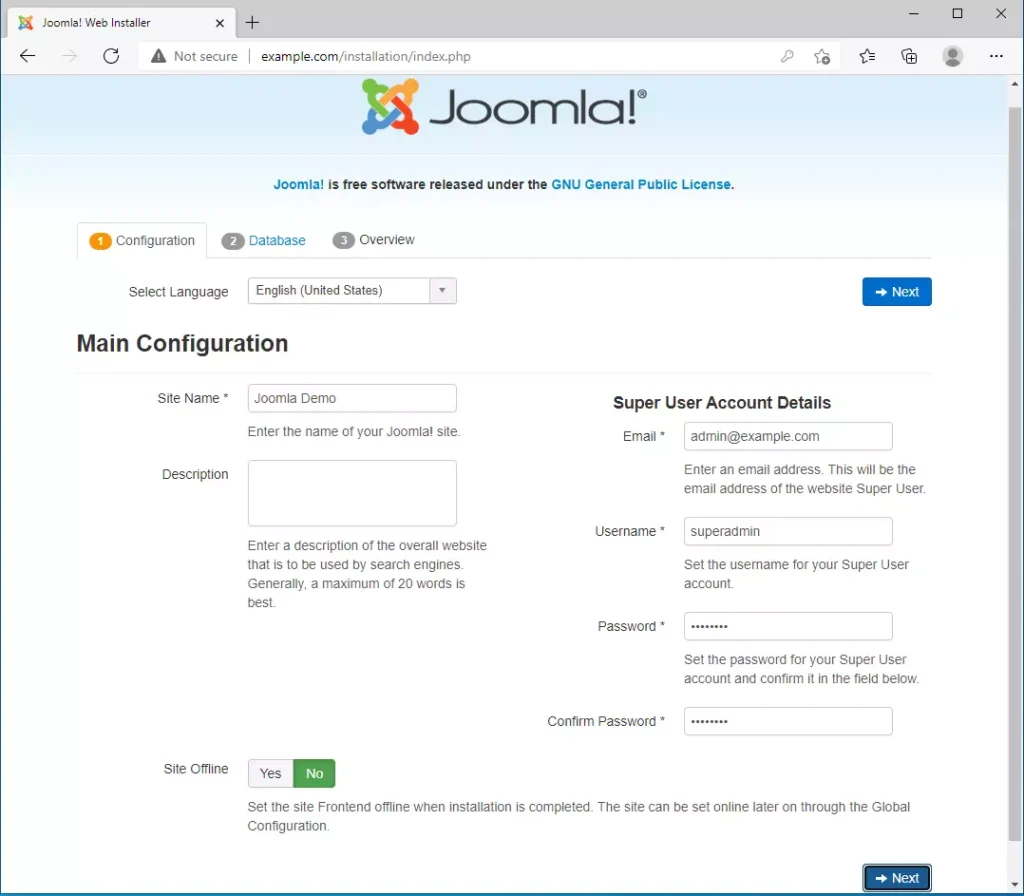Image resolution: width=1024 pixels, height=896 pixels.
Task: Click the Joomla! logo image
Action: (504, 106)
